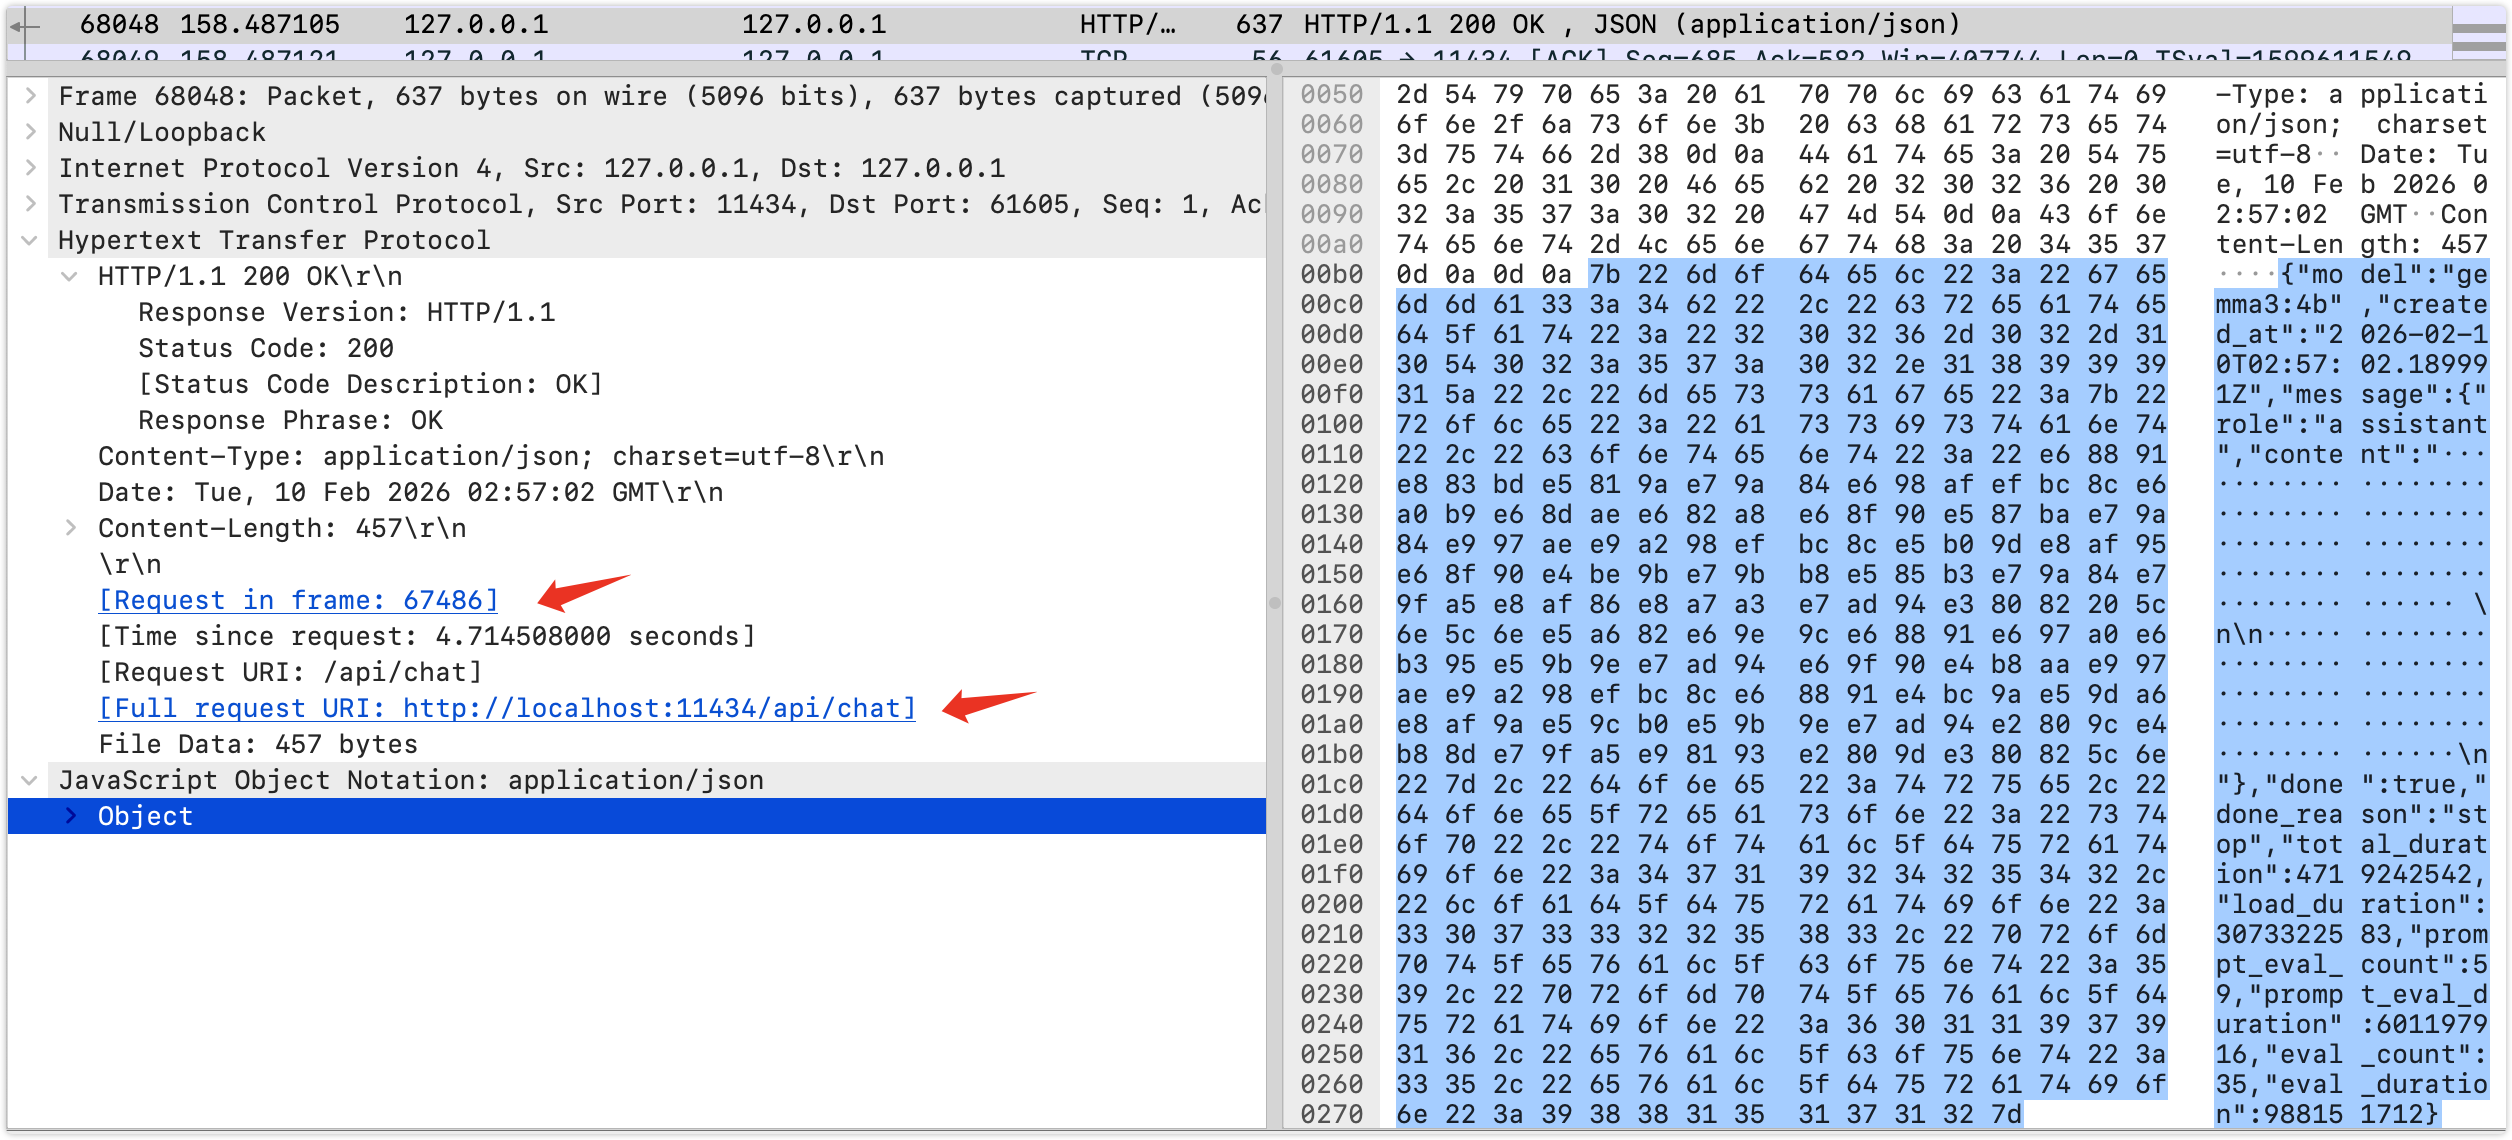2512x1140 pixels.
Task: Collapse the Hypertext Transfer Protocol section
Action: [30, 240]
